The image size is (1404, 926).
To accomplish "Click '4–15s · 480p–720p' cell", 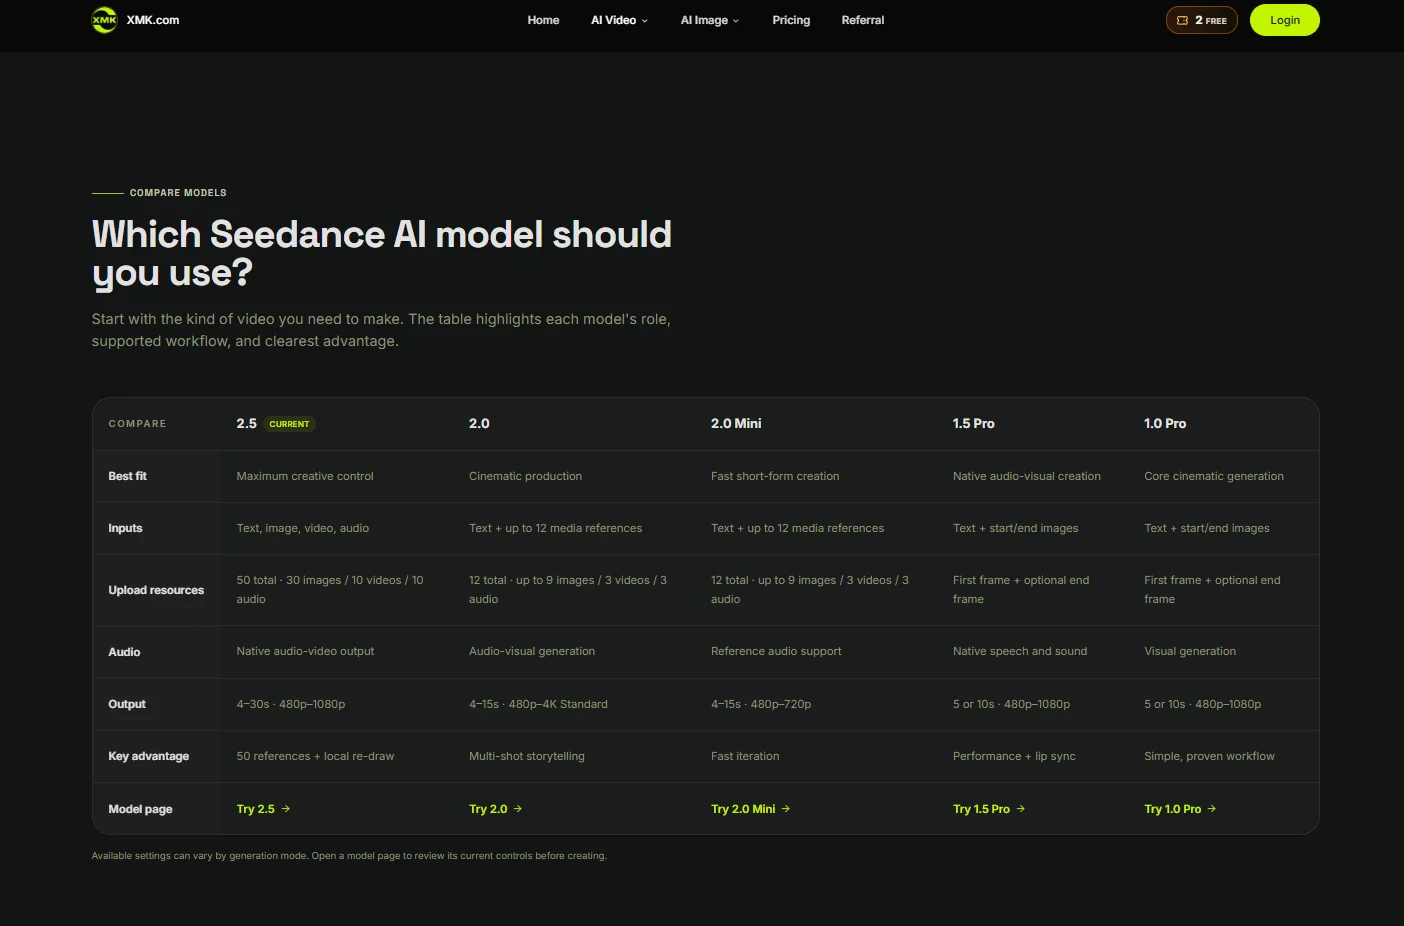I will pyautogui.click(x=761, y=704).
